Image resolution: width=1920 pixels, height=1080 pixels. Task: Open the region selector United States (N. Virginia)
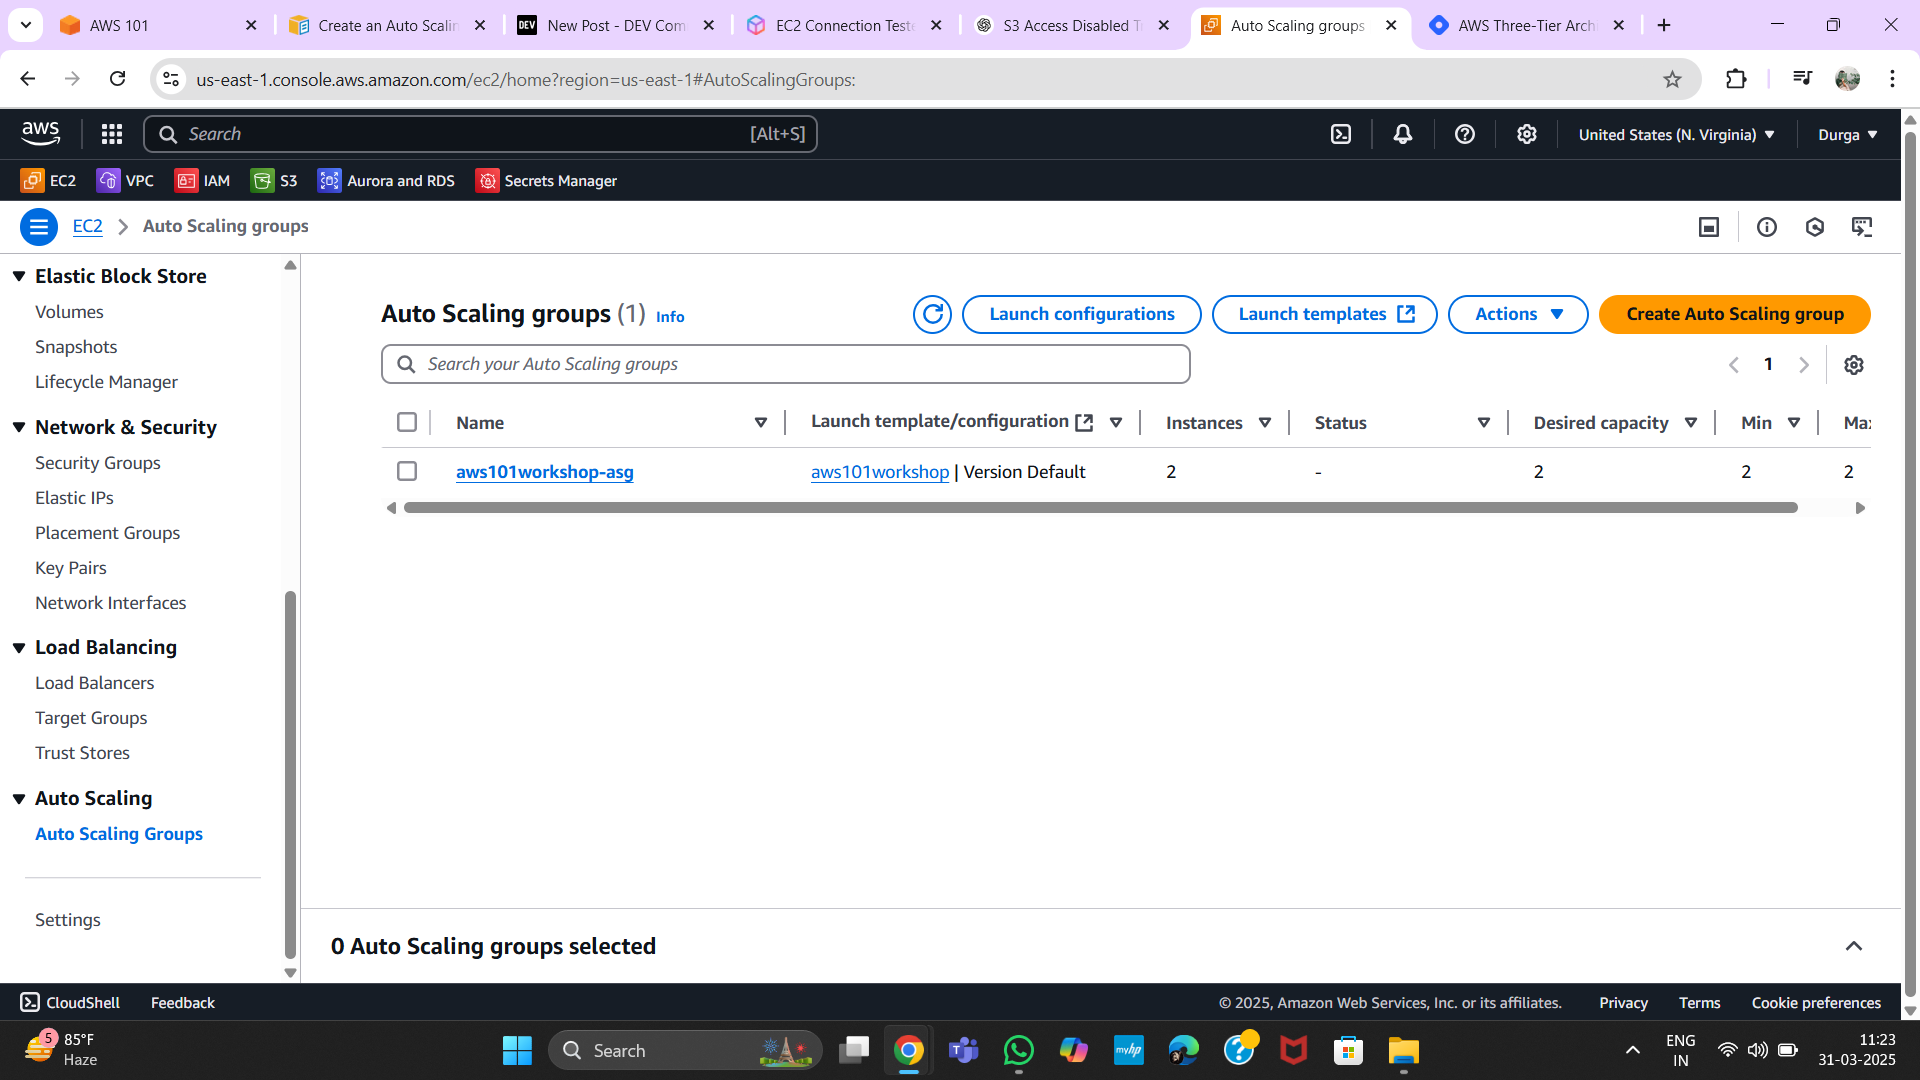tap(1677, 134)
